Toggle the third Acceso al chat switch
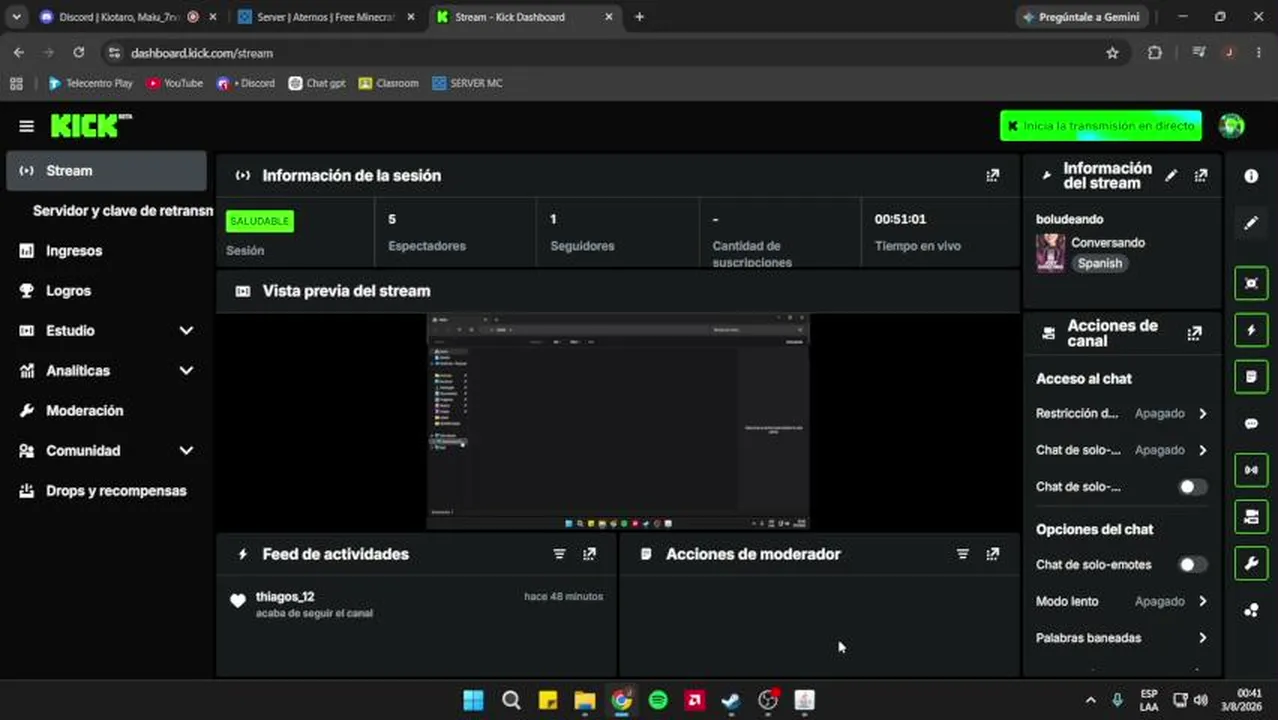Viewport: 1278px width, 720px height. point(1192,487)
